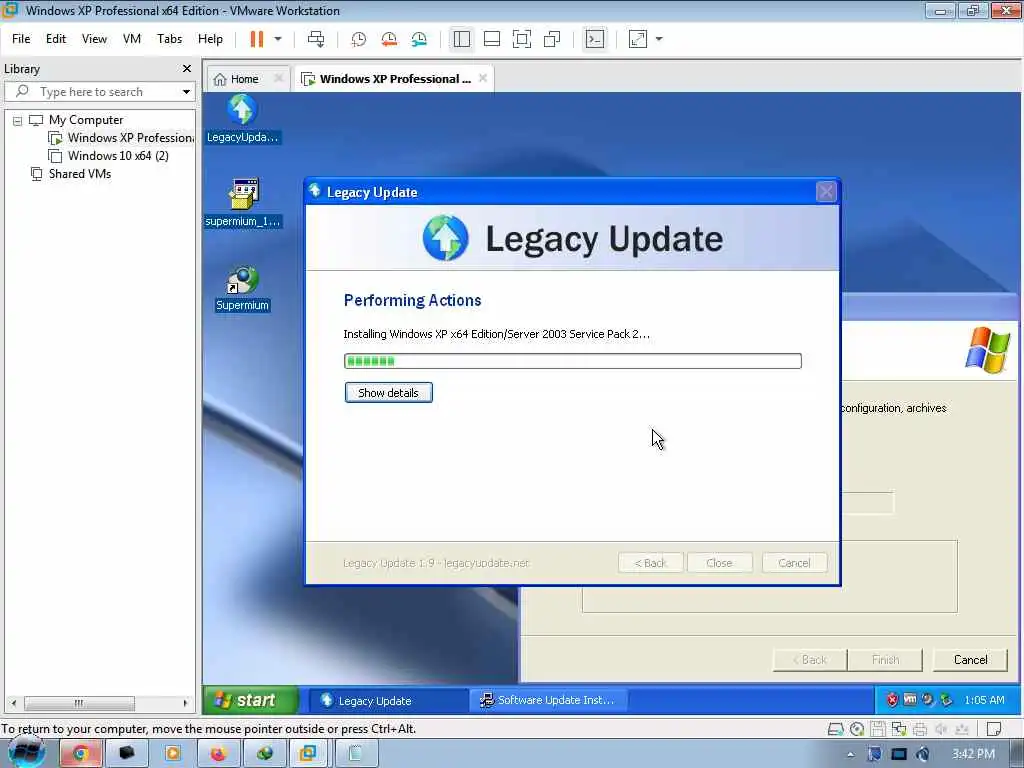Click the hard disk device status icon
This screenshot has width=1024, height=768.
point(835,729)
